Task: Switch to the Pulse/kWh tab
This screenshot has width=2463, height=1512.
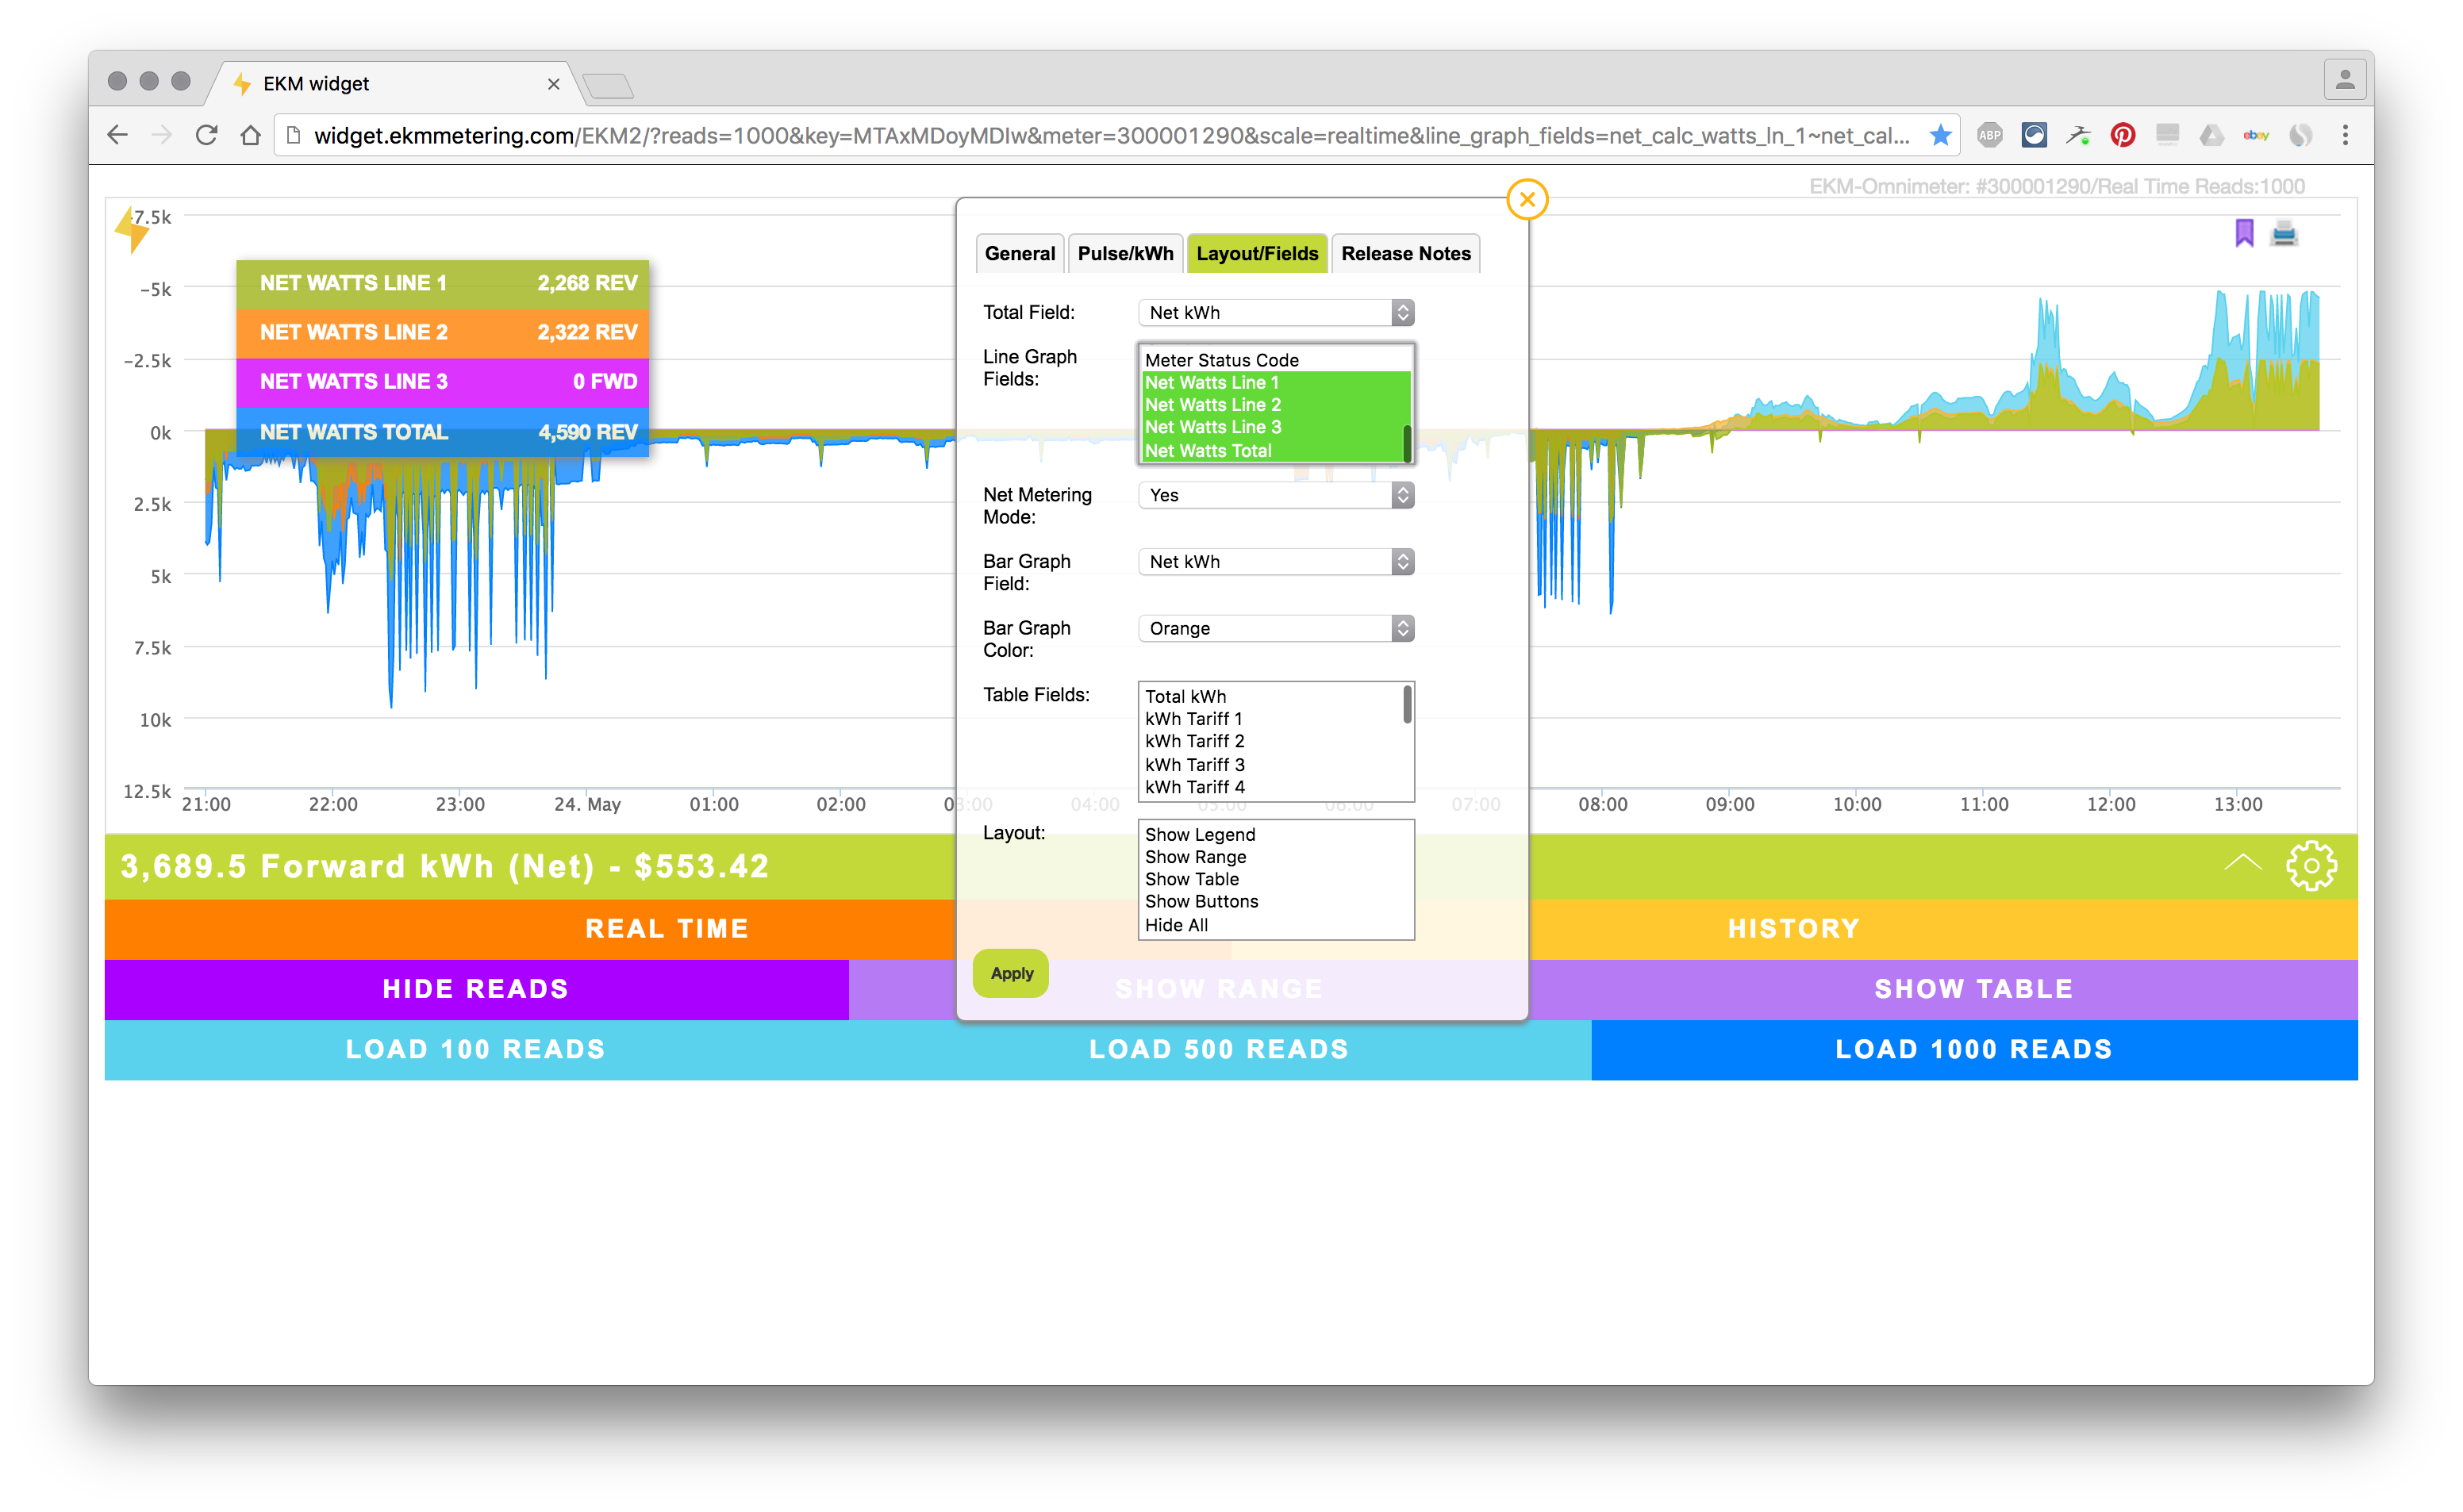Action: (x=1125, y=254)
